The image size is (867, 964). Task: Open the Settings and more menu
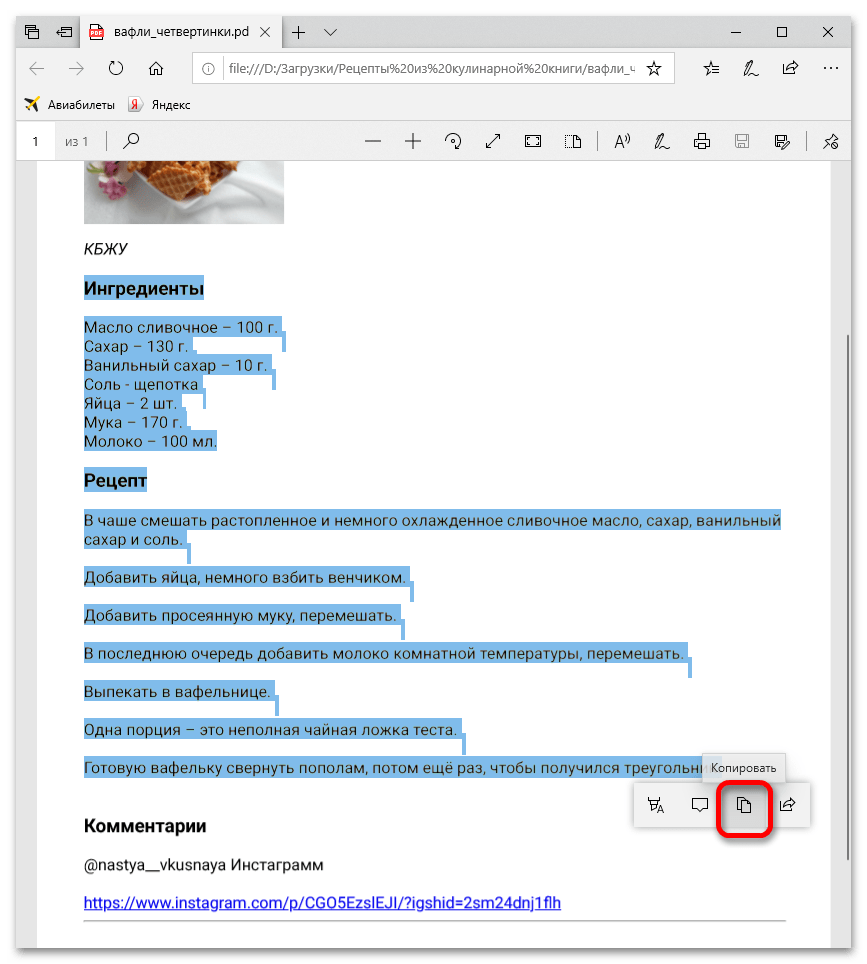point(830,69)
